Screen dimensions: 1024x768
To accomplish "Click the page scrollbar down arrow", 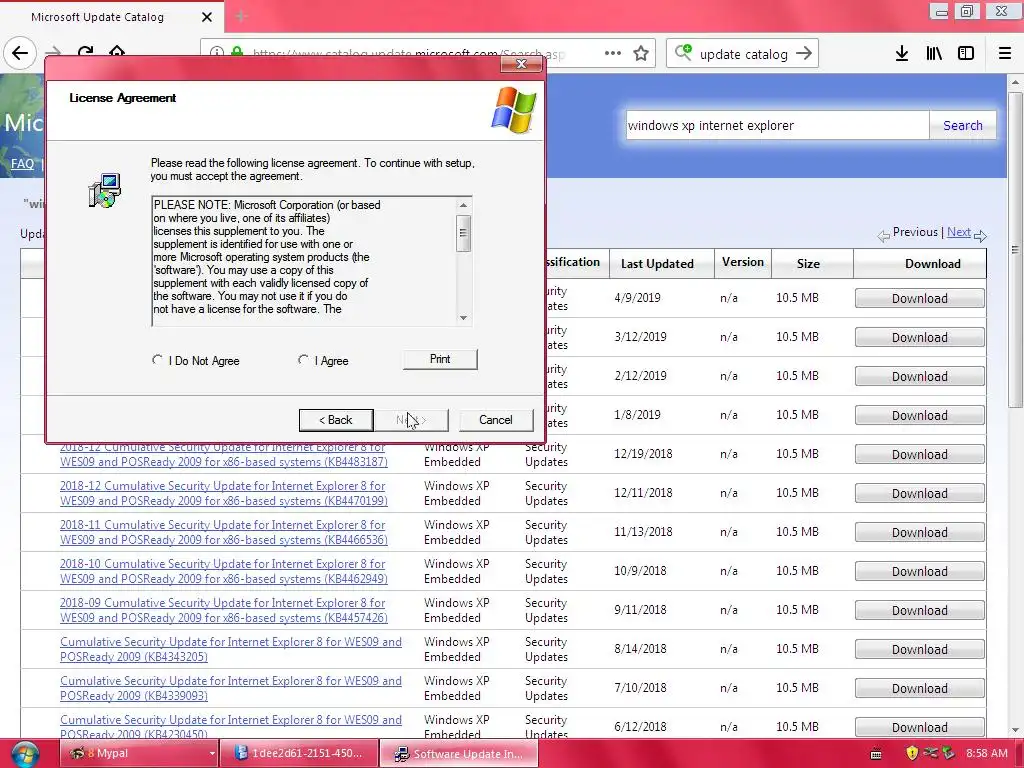I will (x=1014, y=730).
